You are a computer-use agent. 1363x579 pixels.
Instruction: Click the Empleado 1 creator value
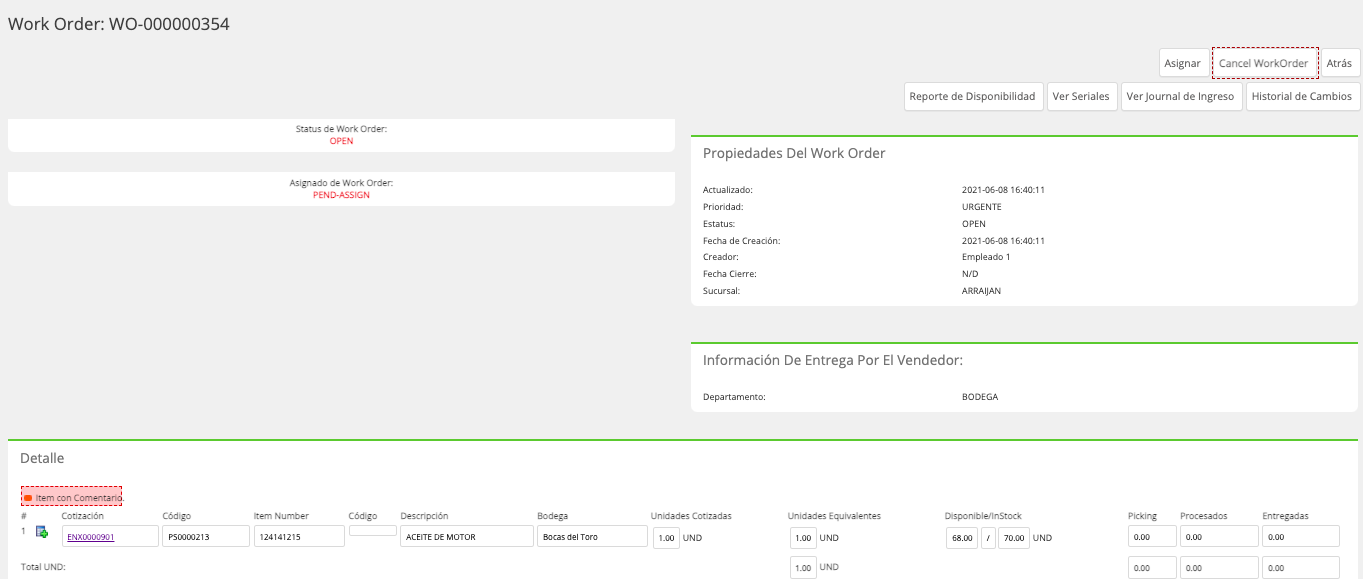pyautogui.click(x=986, y=257)
